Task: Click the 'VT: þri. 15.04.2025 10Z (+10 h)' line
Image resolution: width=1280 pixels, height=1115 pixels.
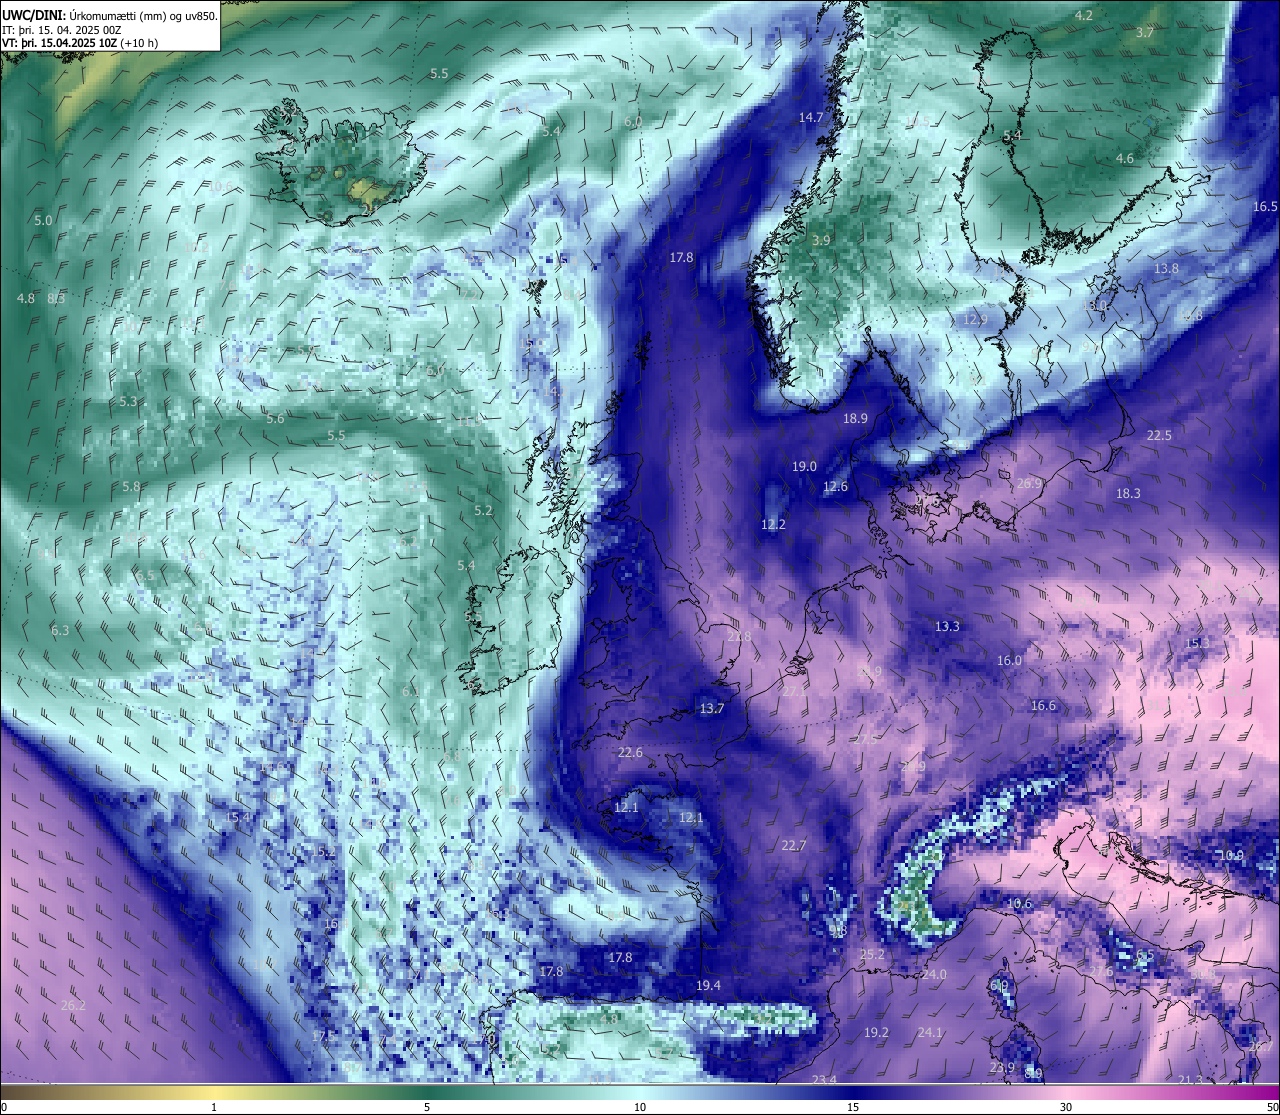Action: (80, 43)
